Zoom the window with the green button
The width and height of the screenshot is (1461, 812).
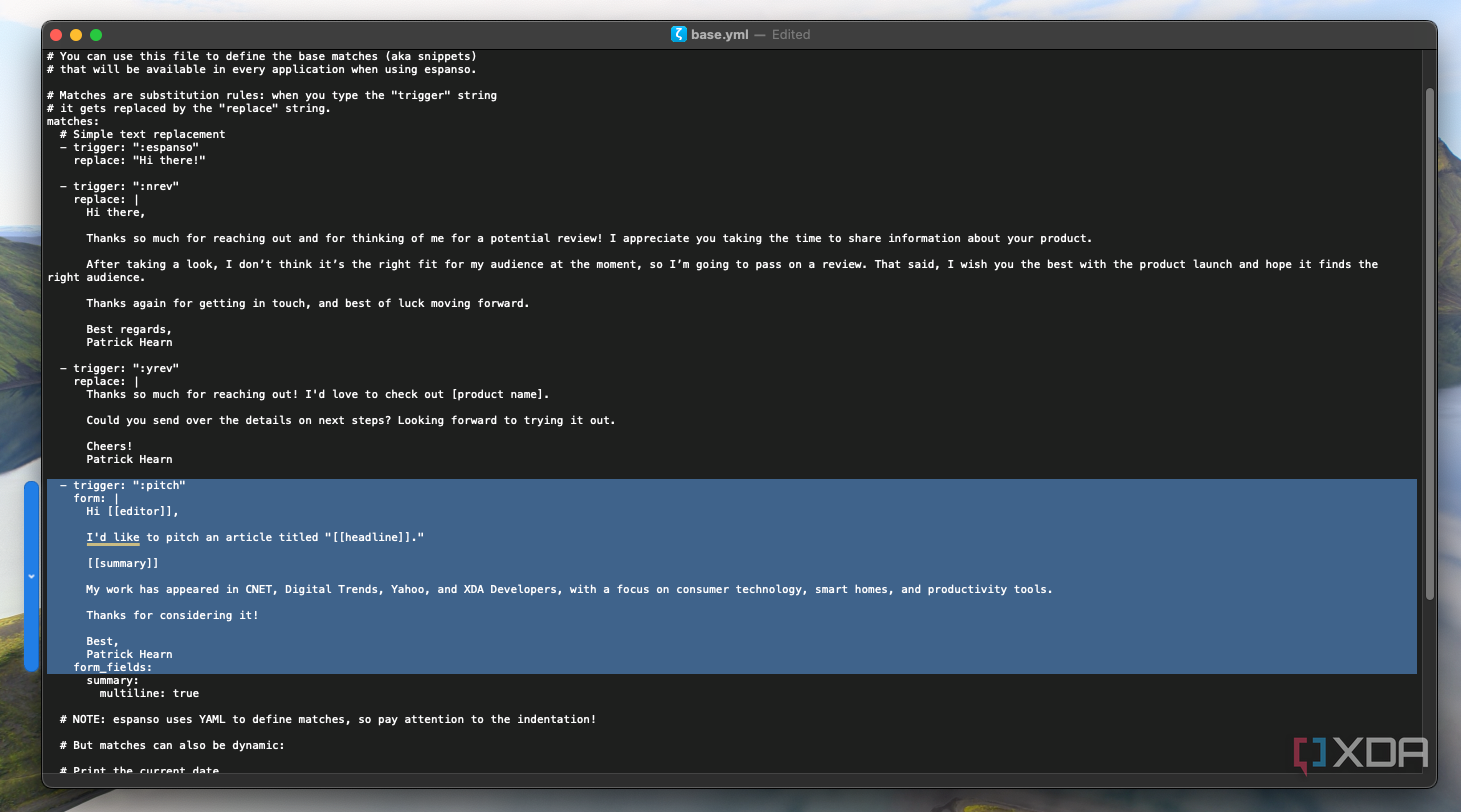point(96,35)
